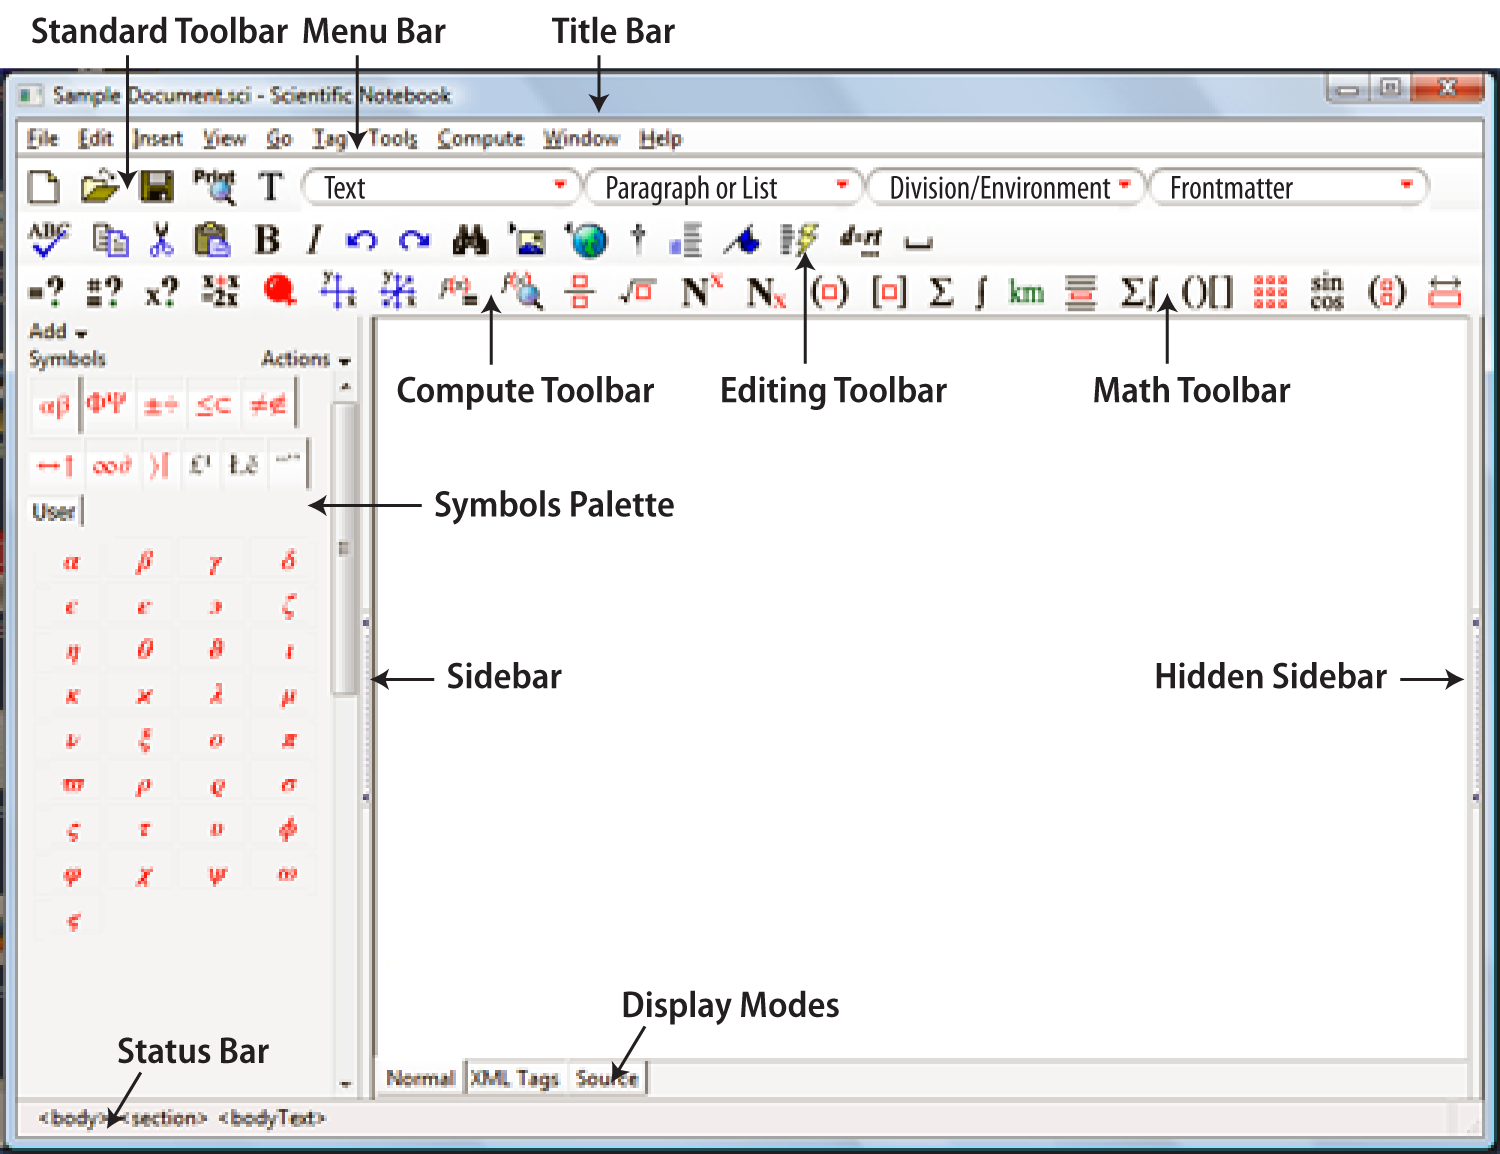This screenshot has width=1500, height=1154.
Task: Select the ≤⊂ relations palette tab
Action: (213, 405)
